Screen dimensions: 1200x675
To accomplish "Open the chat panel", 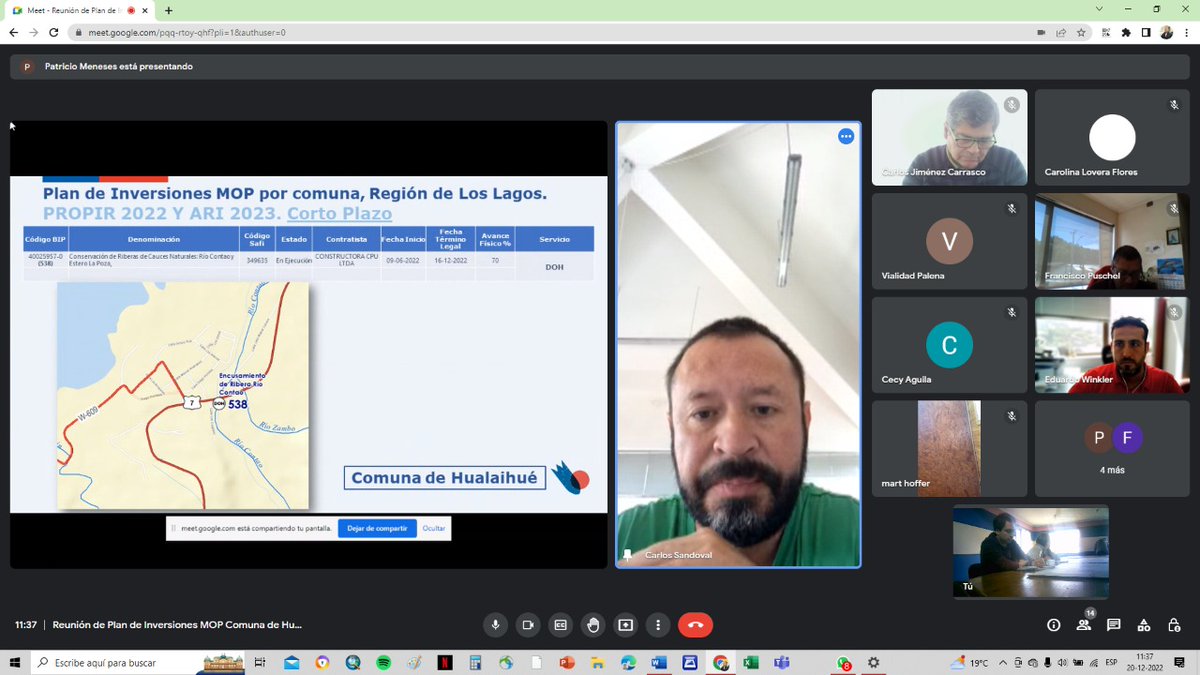I will pos(1114,625).
